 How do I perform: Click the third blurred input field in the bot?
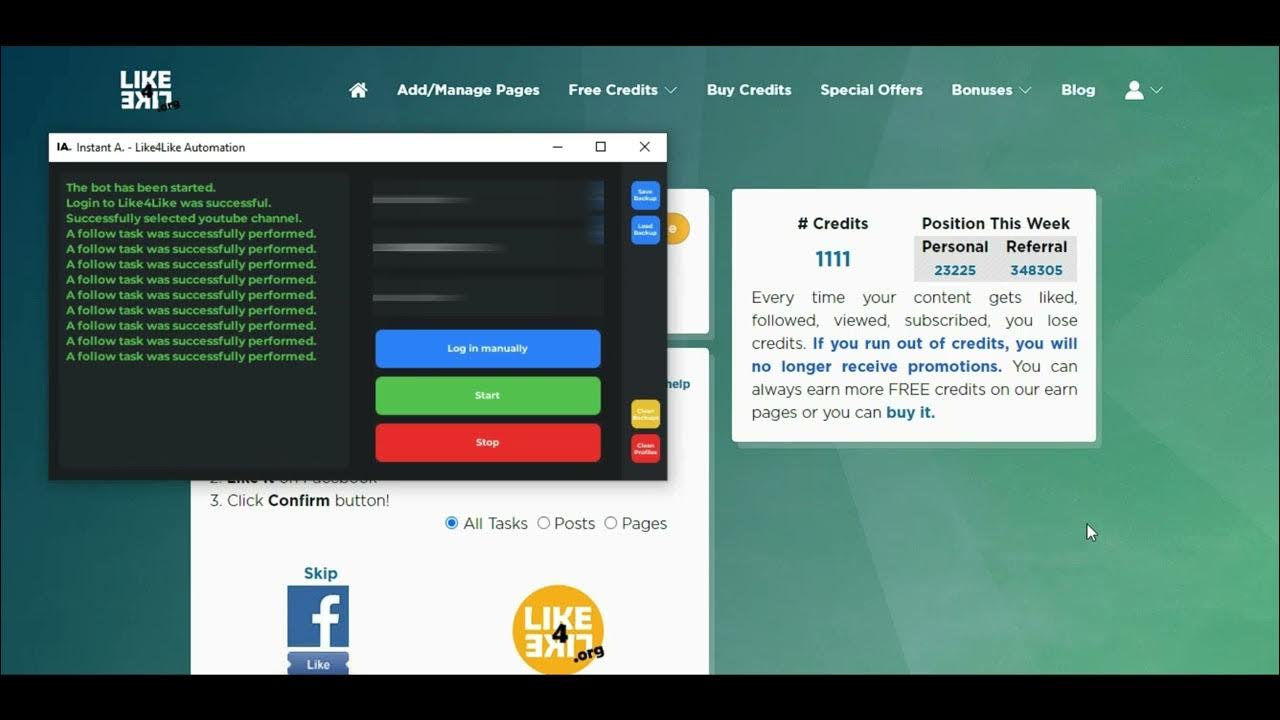click(x=488, y=297)
